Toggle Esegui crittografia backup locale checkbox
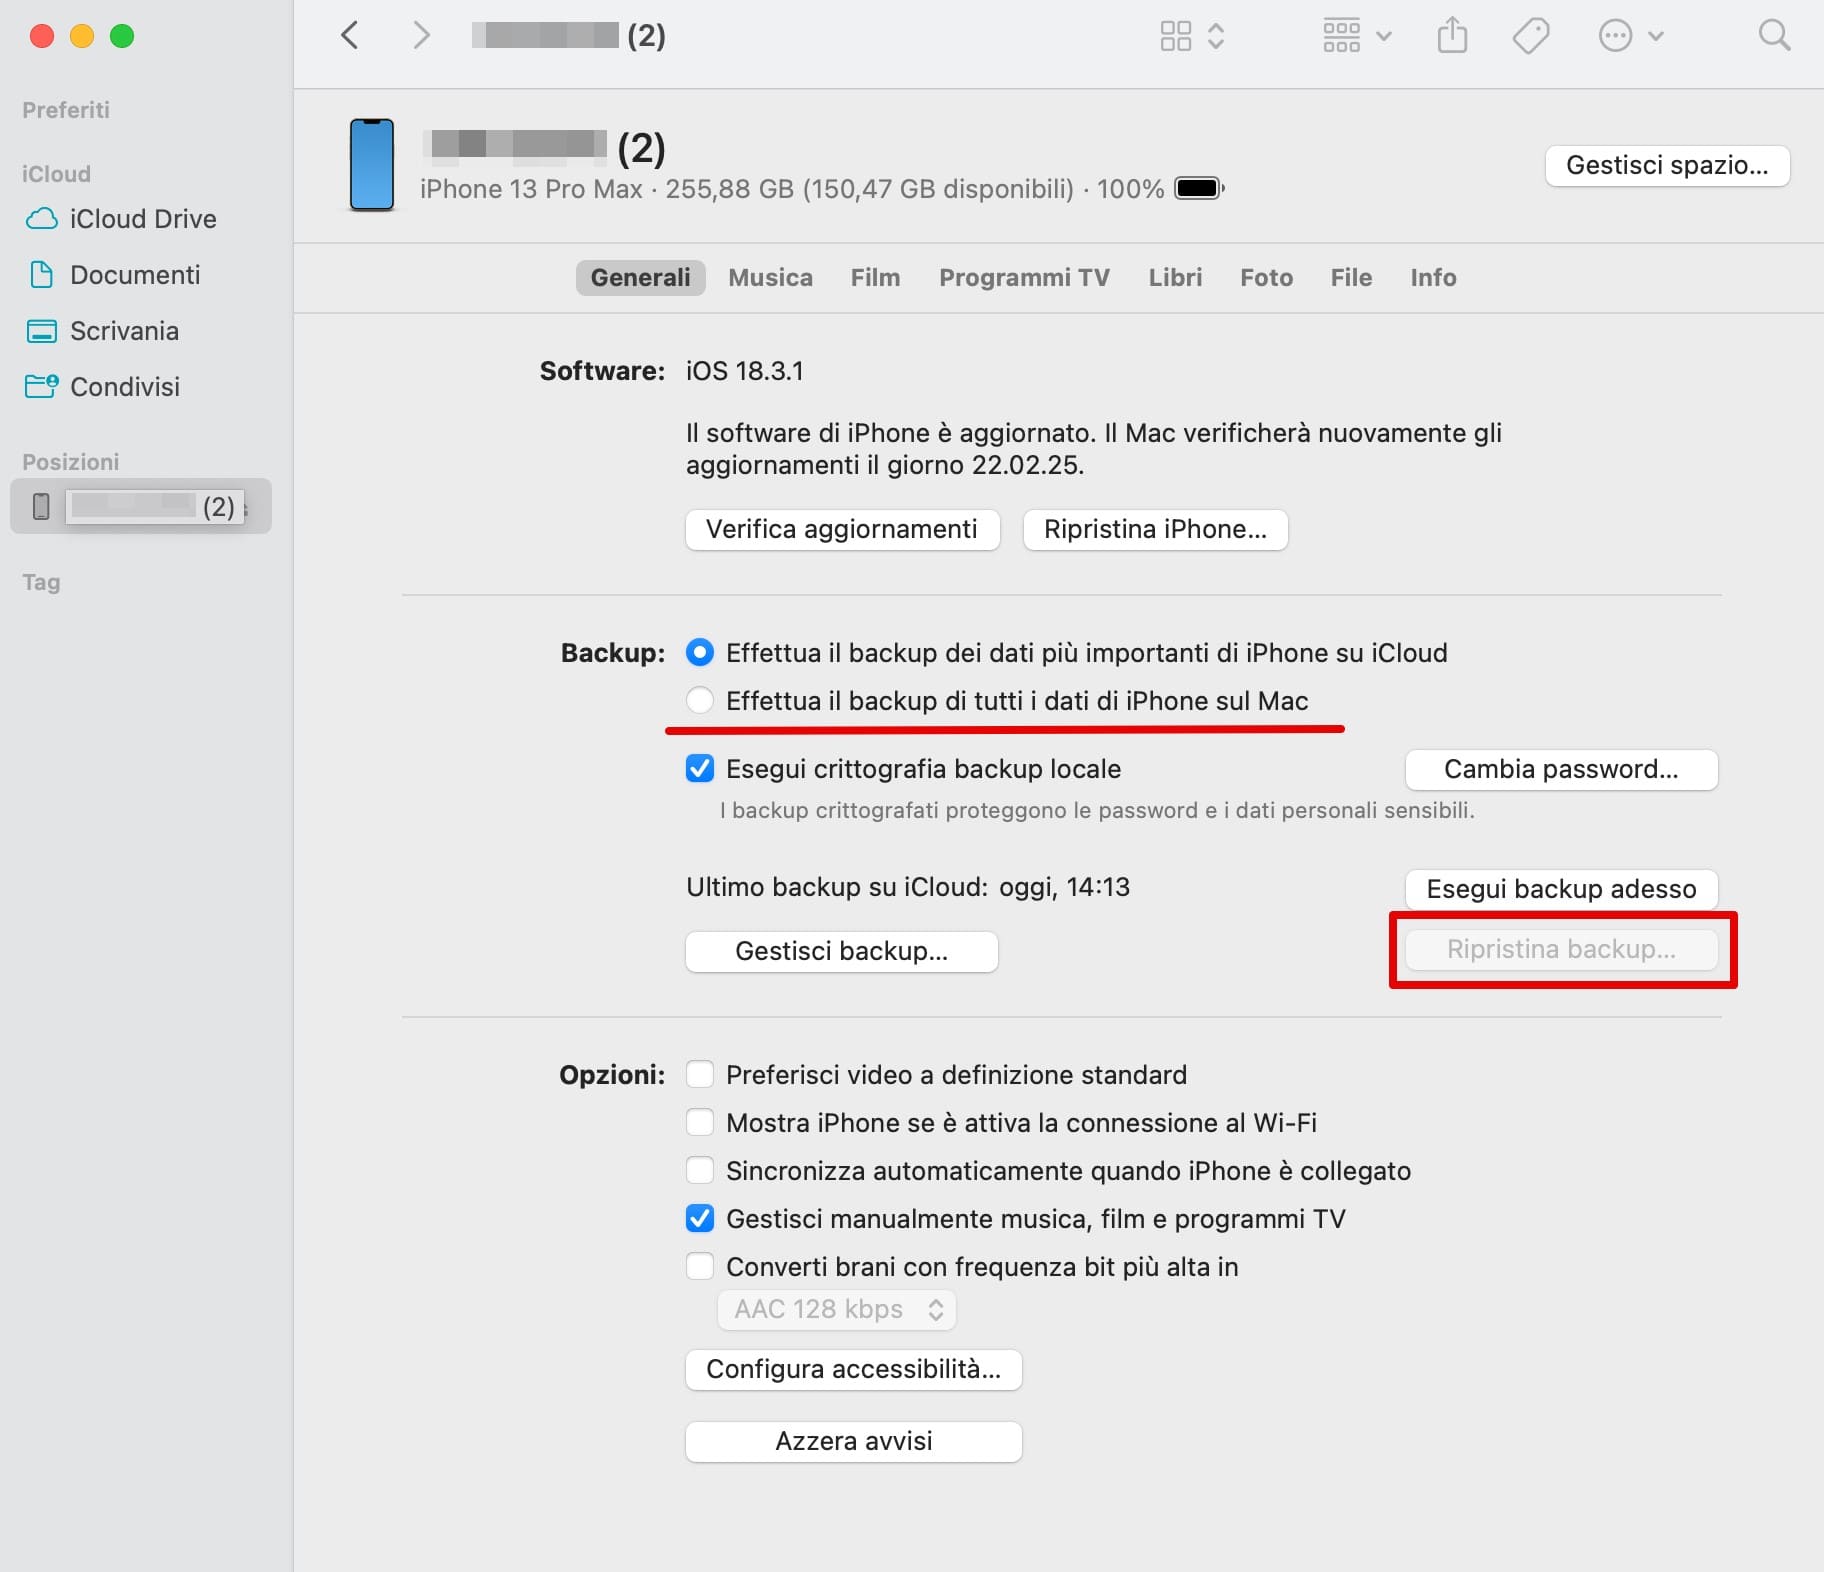The width and height of the screenshot is (1824, 1572). click(700, 768)
